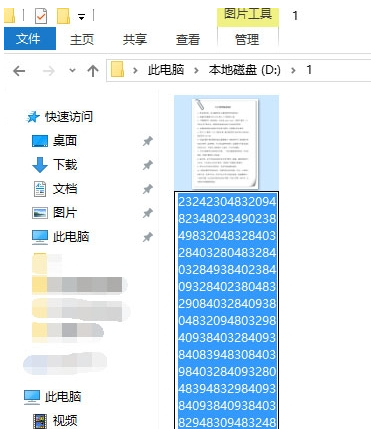This screenshot has width=371, height=429.
Task: Open 视频 in the navigation pane
Action: click(65, 421)
